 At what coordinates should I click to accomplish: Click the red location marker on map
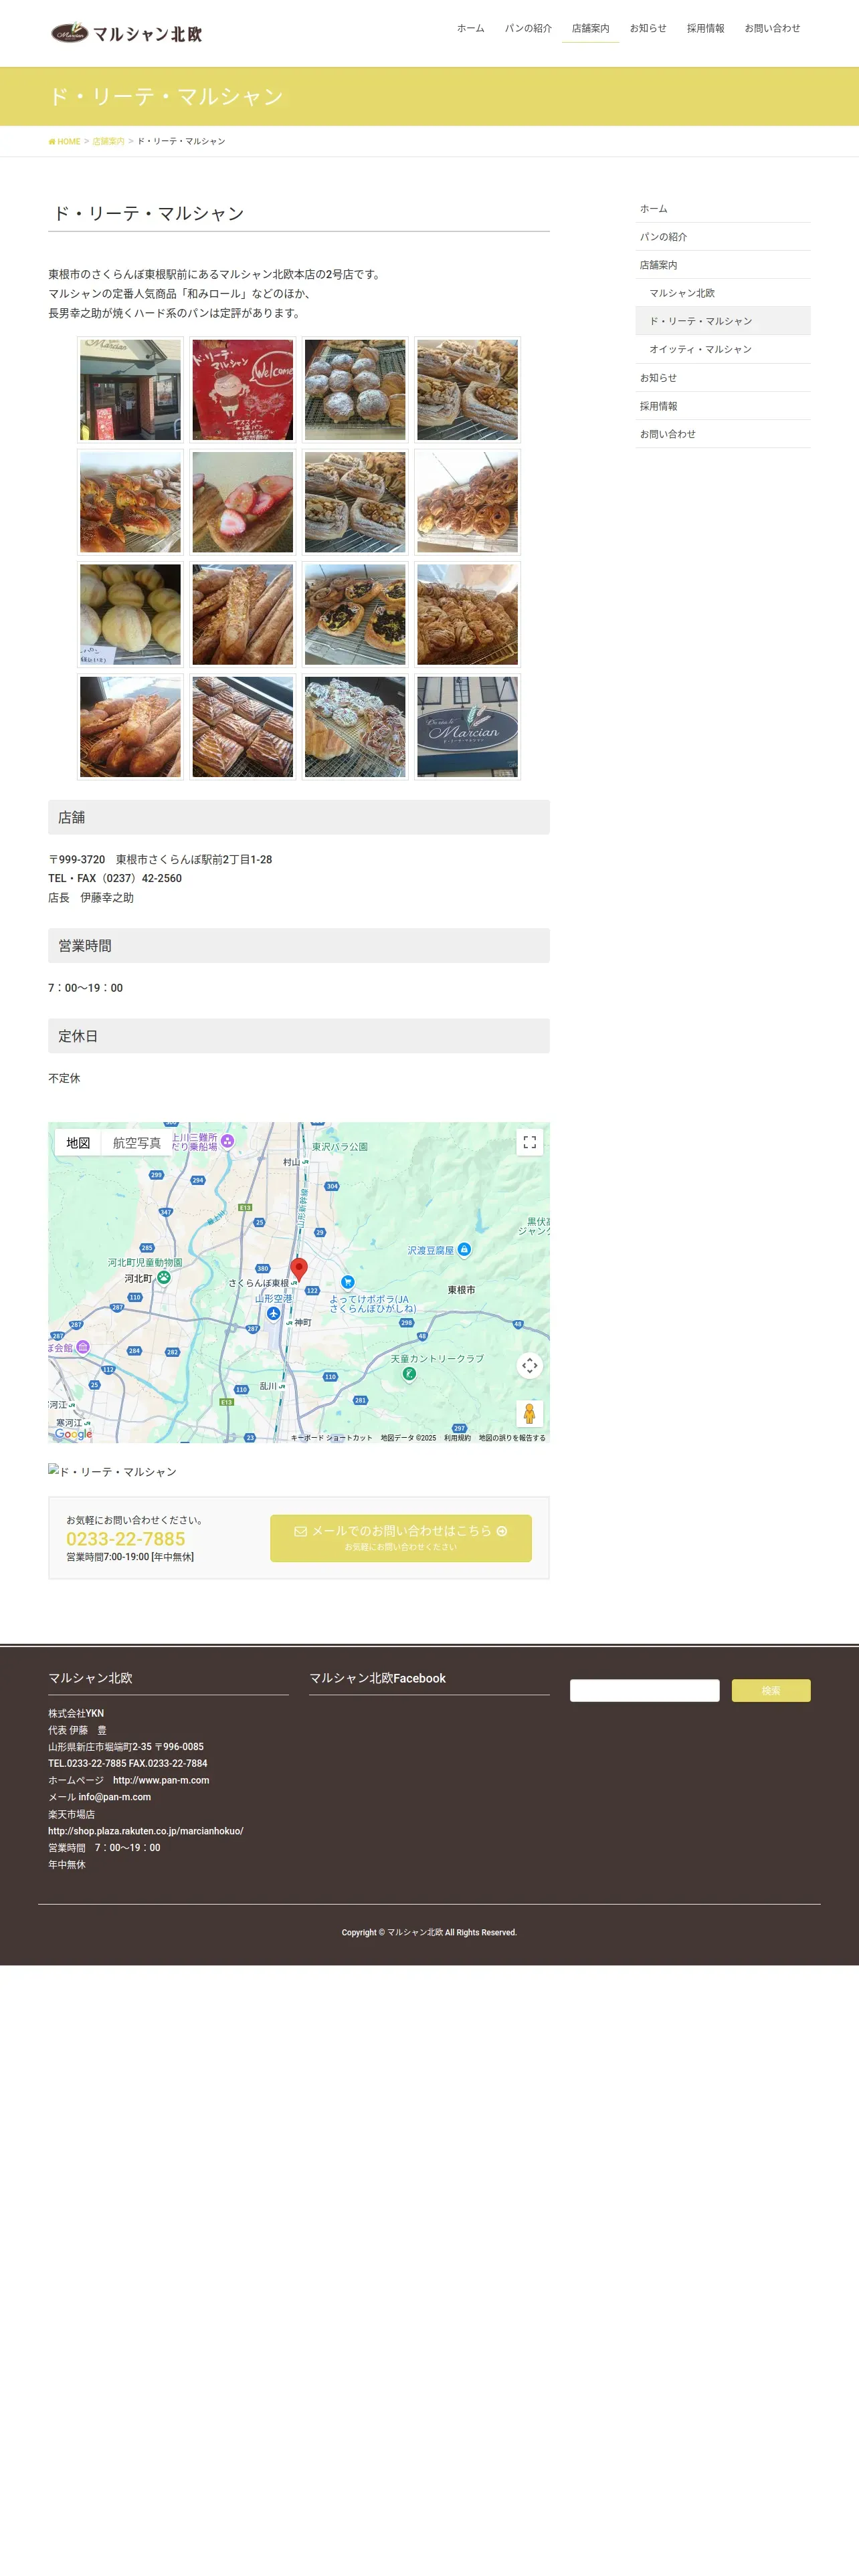(x=298, y=1270)
